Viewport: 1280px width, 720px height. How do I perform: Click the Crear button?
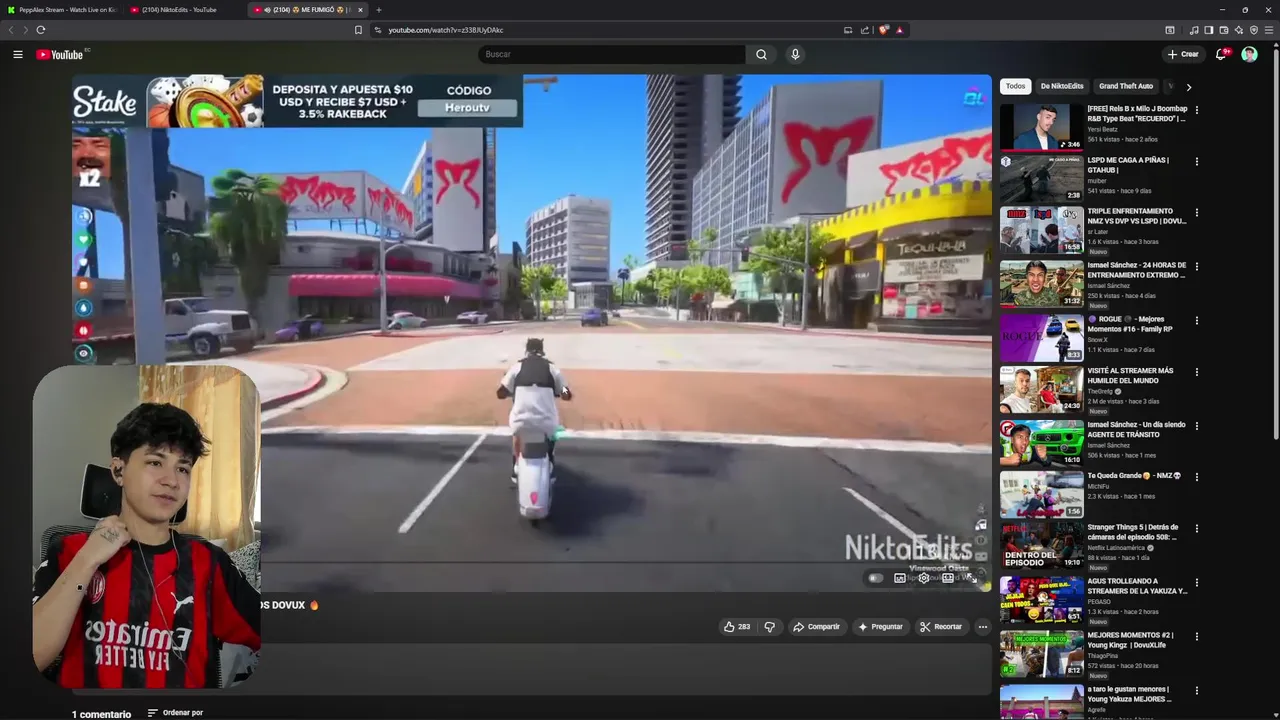[1182, 54]
